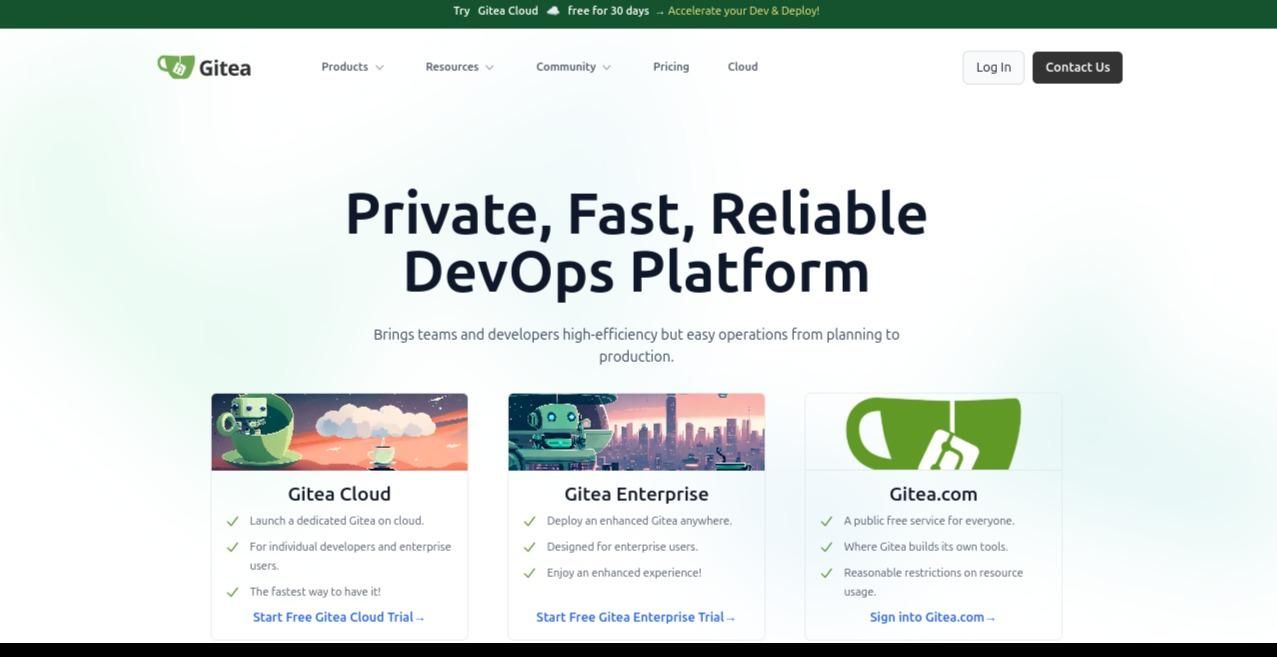Click the cloud emoji in top banner
The width and height of the screenshot is (1277, 657).
tap(553, 11)
